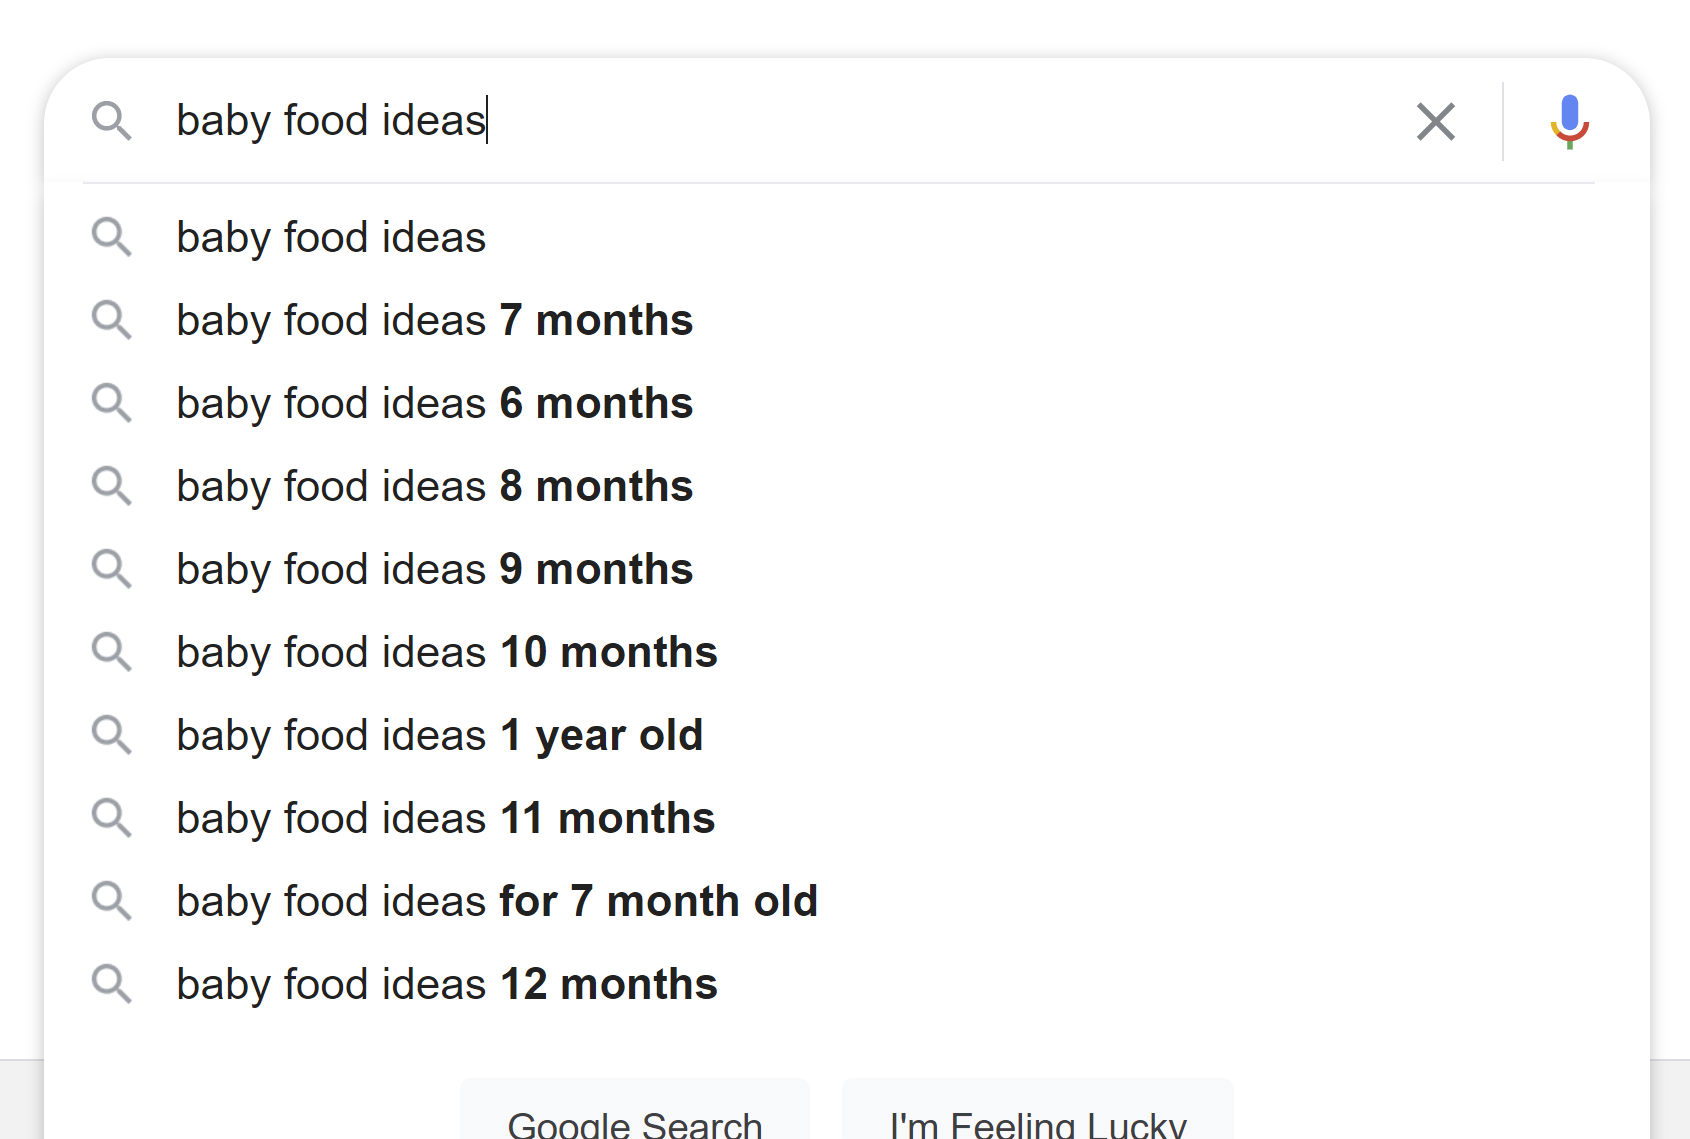1690x1139 pixels.
Task: Choose 'baby food ideas 9 months' suggestion
Action: [x=434, y=570]
